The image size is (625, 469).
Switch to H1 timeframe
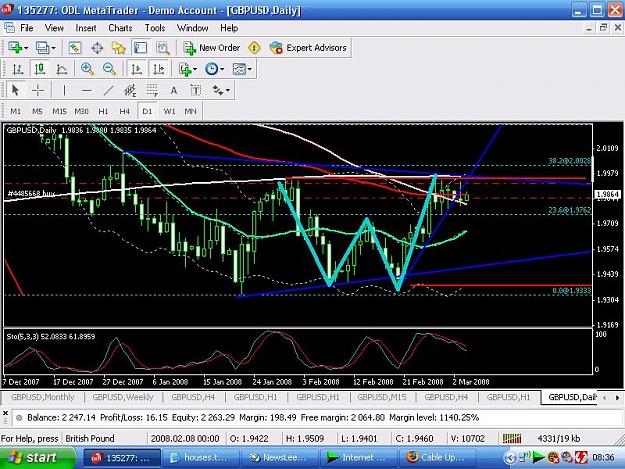(103, 111)
